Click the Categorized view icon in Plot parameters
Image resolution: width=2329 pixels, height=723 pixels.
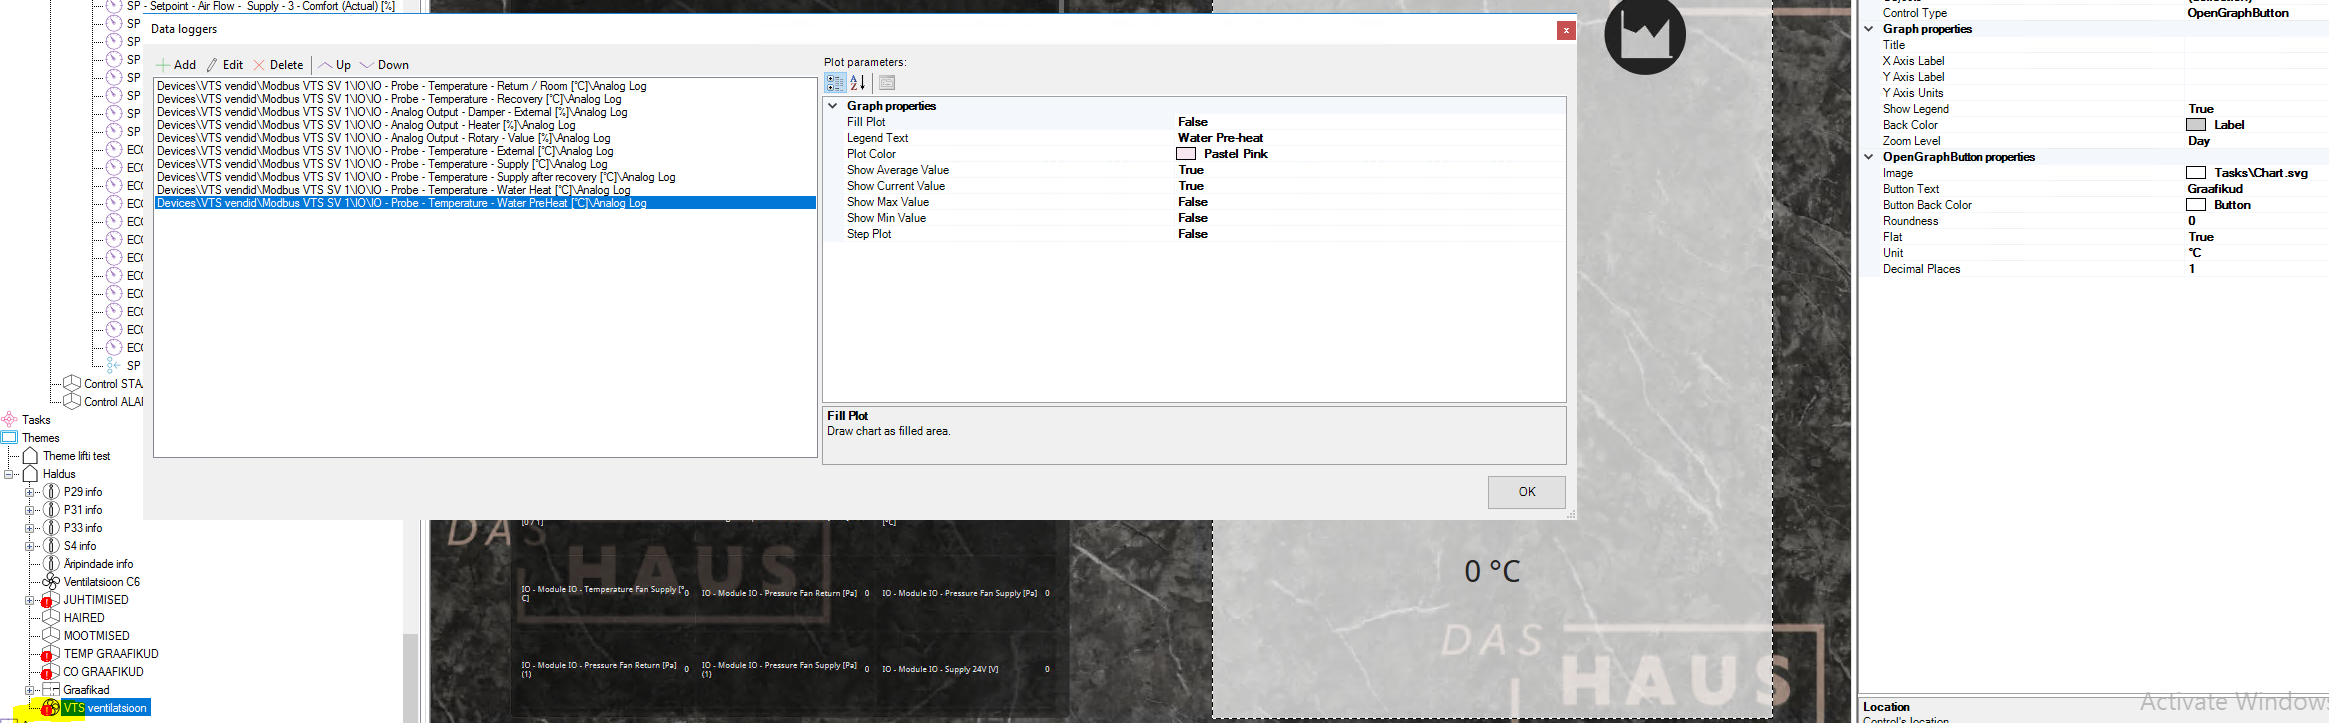point(835,83)
